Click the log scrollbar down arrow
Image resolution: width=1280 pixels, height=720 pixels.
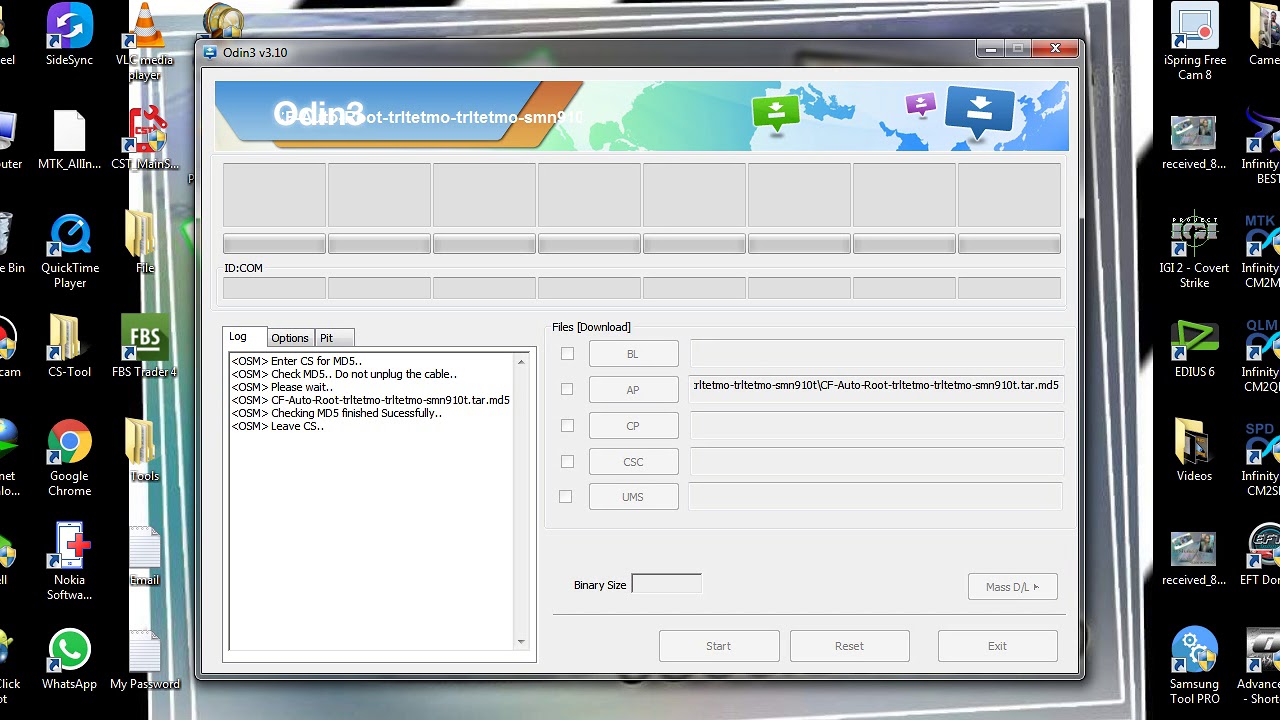521,642
